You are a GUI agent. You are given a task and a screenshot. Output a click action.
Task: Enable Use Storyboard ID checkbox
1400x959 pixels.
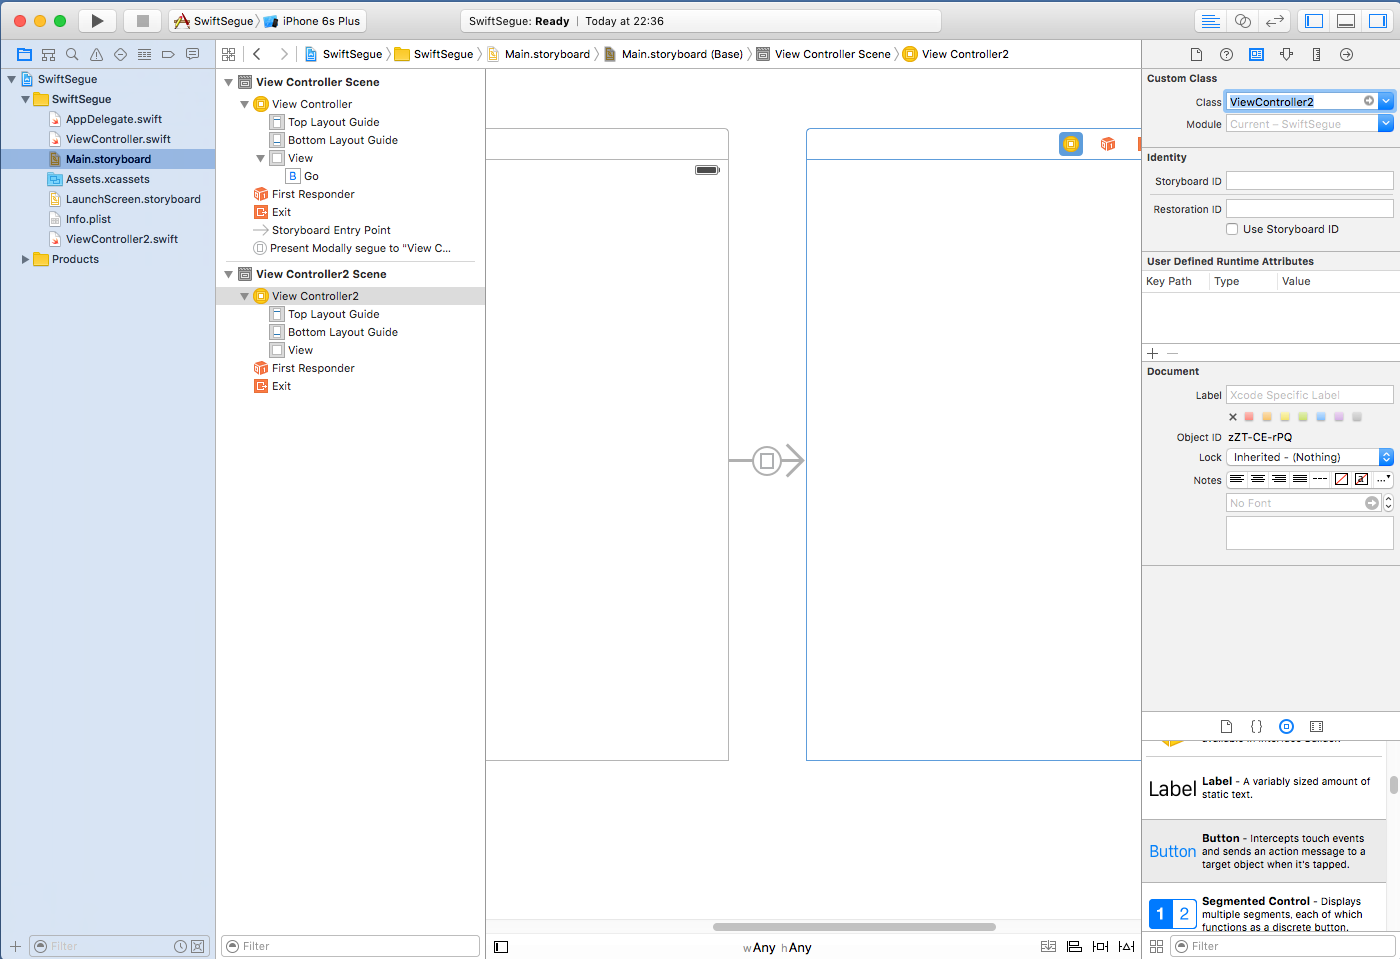click(x=1232, y=229)
